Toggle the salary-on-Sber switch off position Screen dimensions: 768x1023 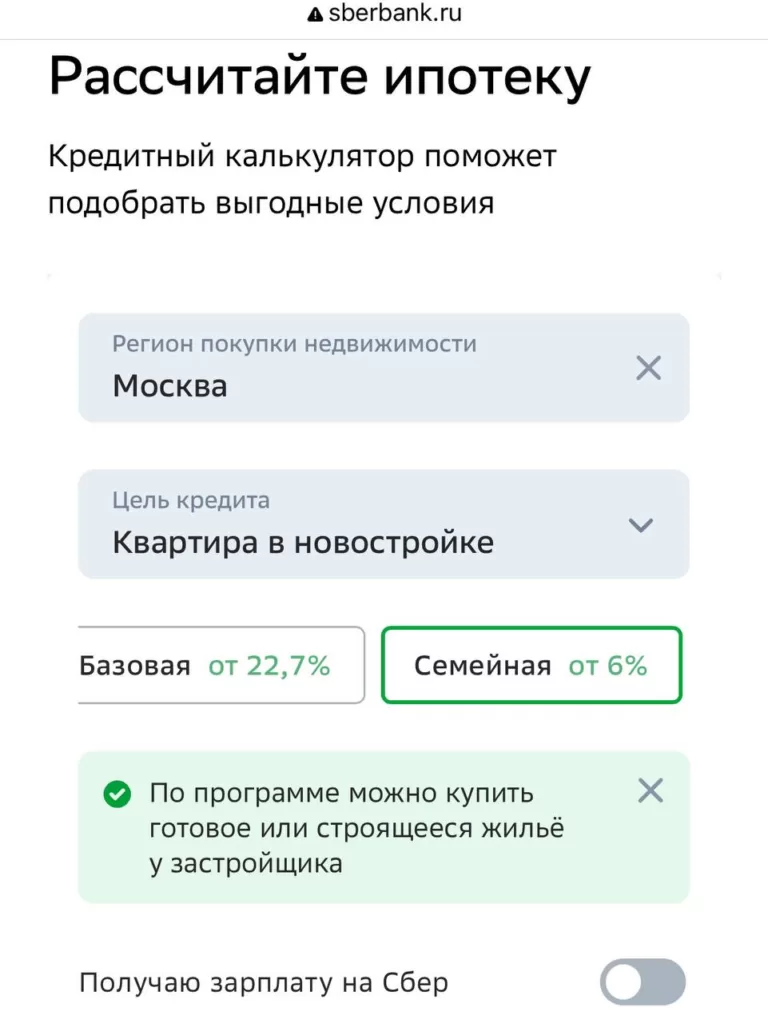(641, 983)
